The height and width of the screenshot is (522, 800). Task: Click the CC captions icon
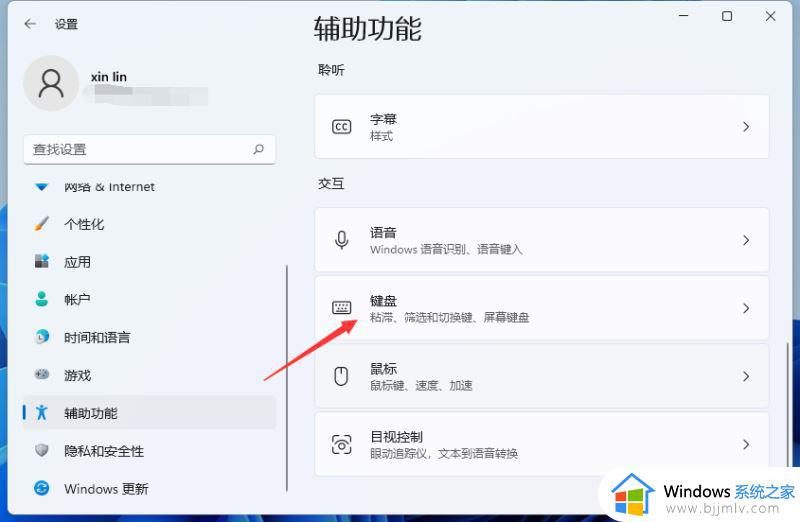click(x=341, y=127)
